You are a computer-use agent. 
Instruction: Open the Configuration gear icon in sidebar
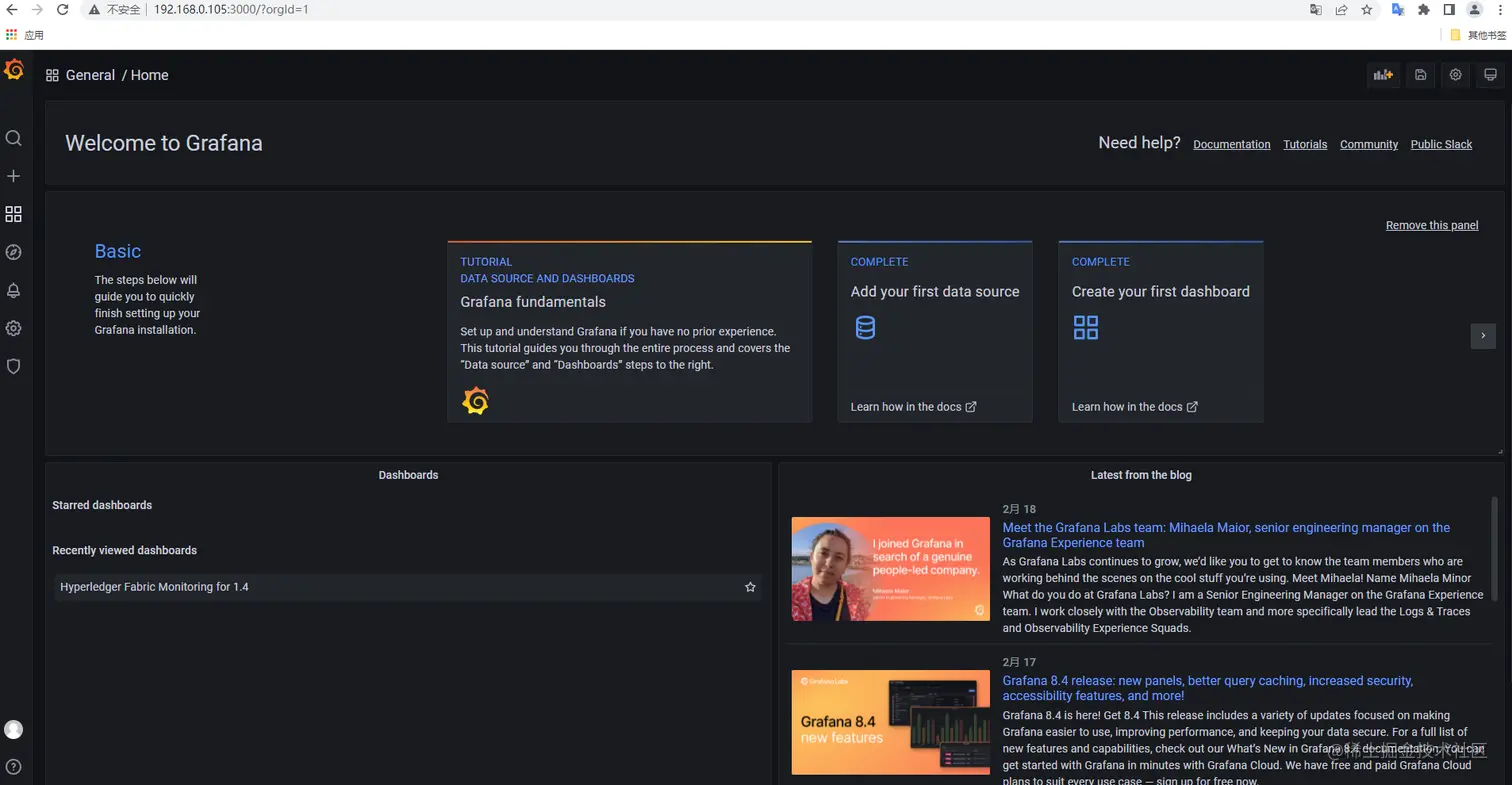pos(13,328)
